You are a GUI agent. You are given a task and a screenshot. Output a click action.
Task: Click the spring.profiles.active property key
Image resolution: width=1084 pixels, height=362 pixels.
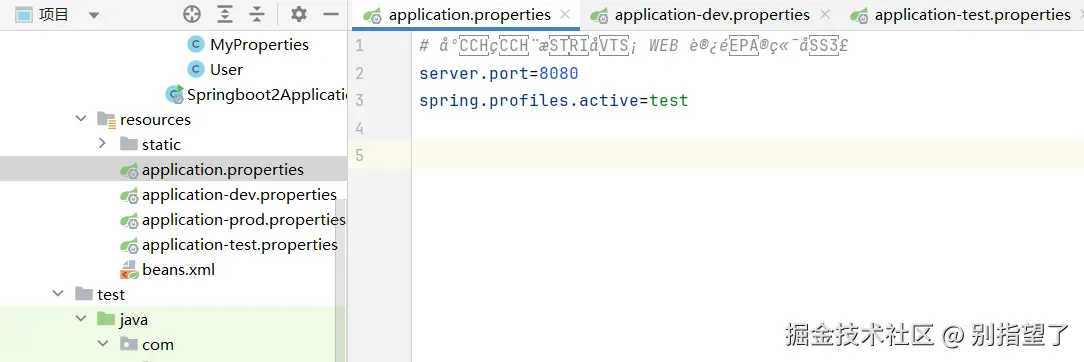[529, 101]
